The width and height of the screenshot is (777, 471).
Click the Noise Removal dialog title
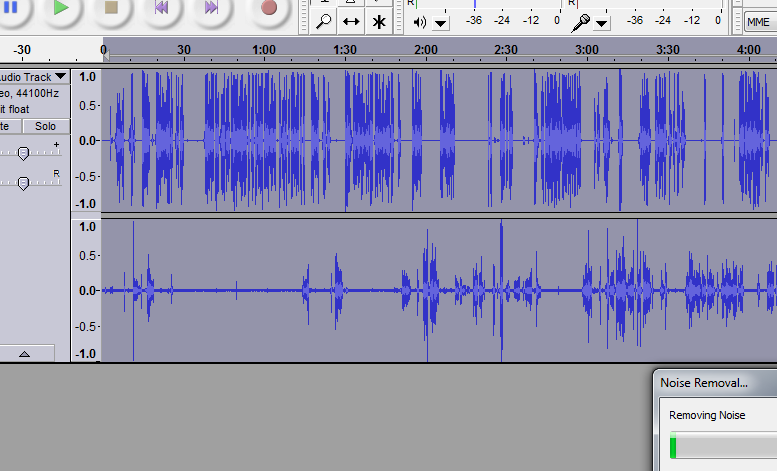click(x=704, y=383)
